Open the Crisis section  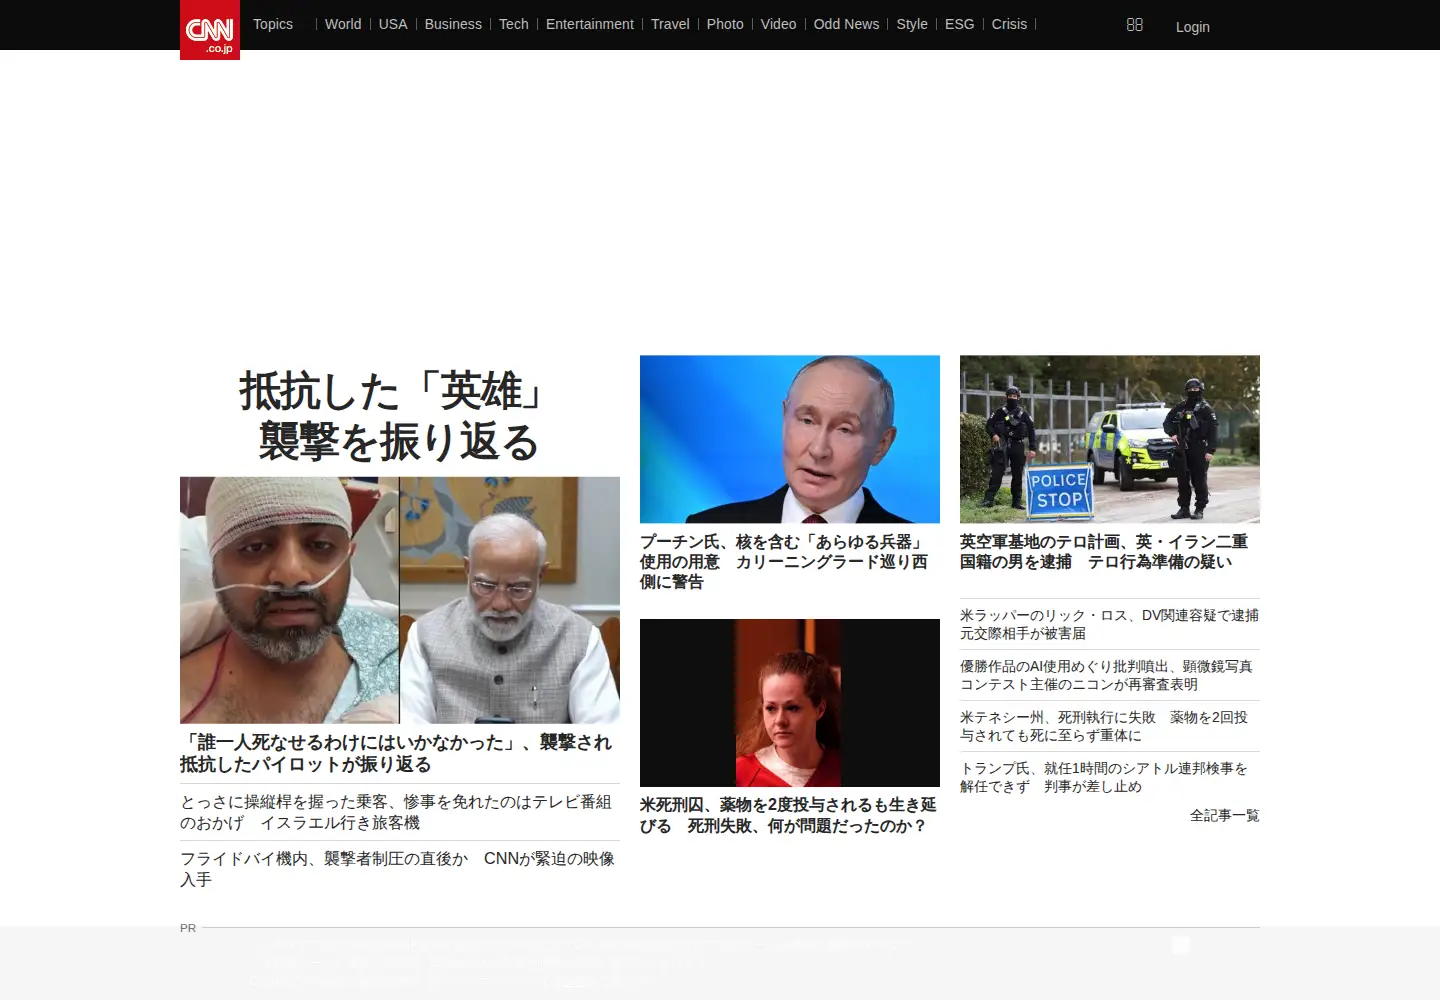click(x=1009, y=24)
